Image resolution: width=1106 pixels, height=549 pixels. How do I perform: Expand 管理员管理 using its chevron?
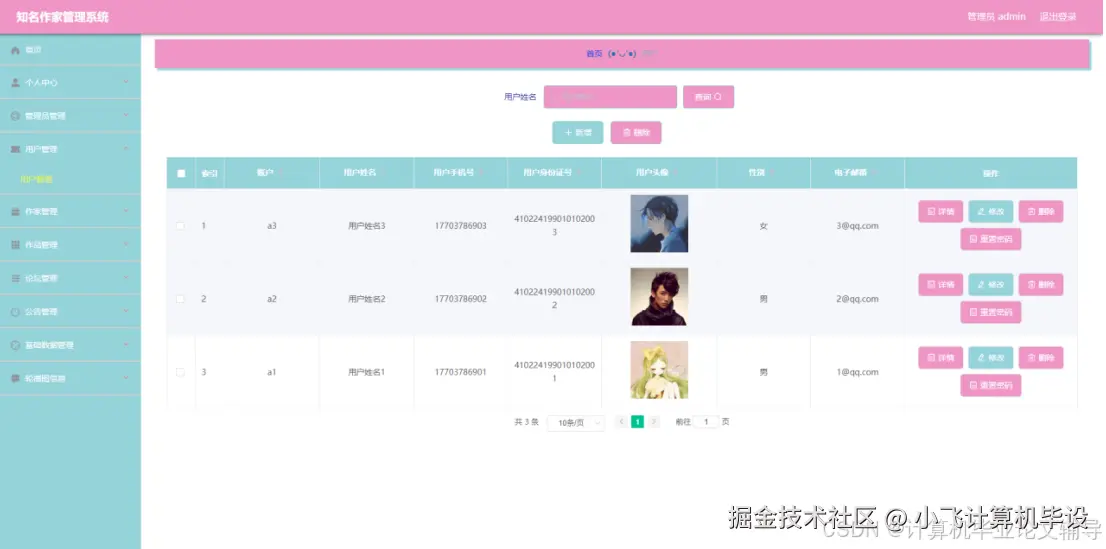[x=126, y=116]
